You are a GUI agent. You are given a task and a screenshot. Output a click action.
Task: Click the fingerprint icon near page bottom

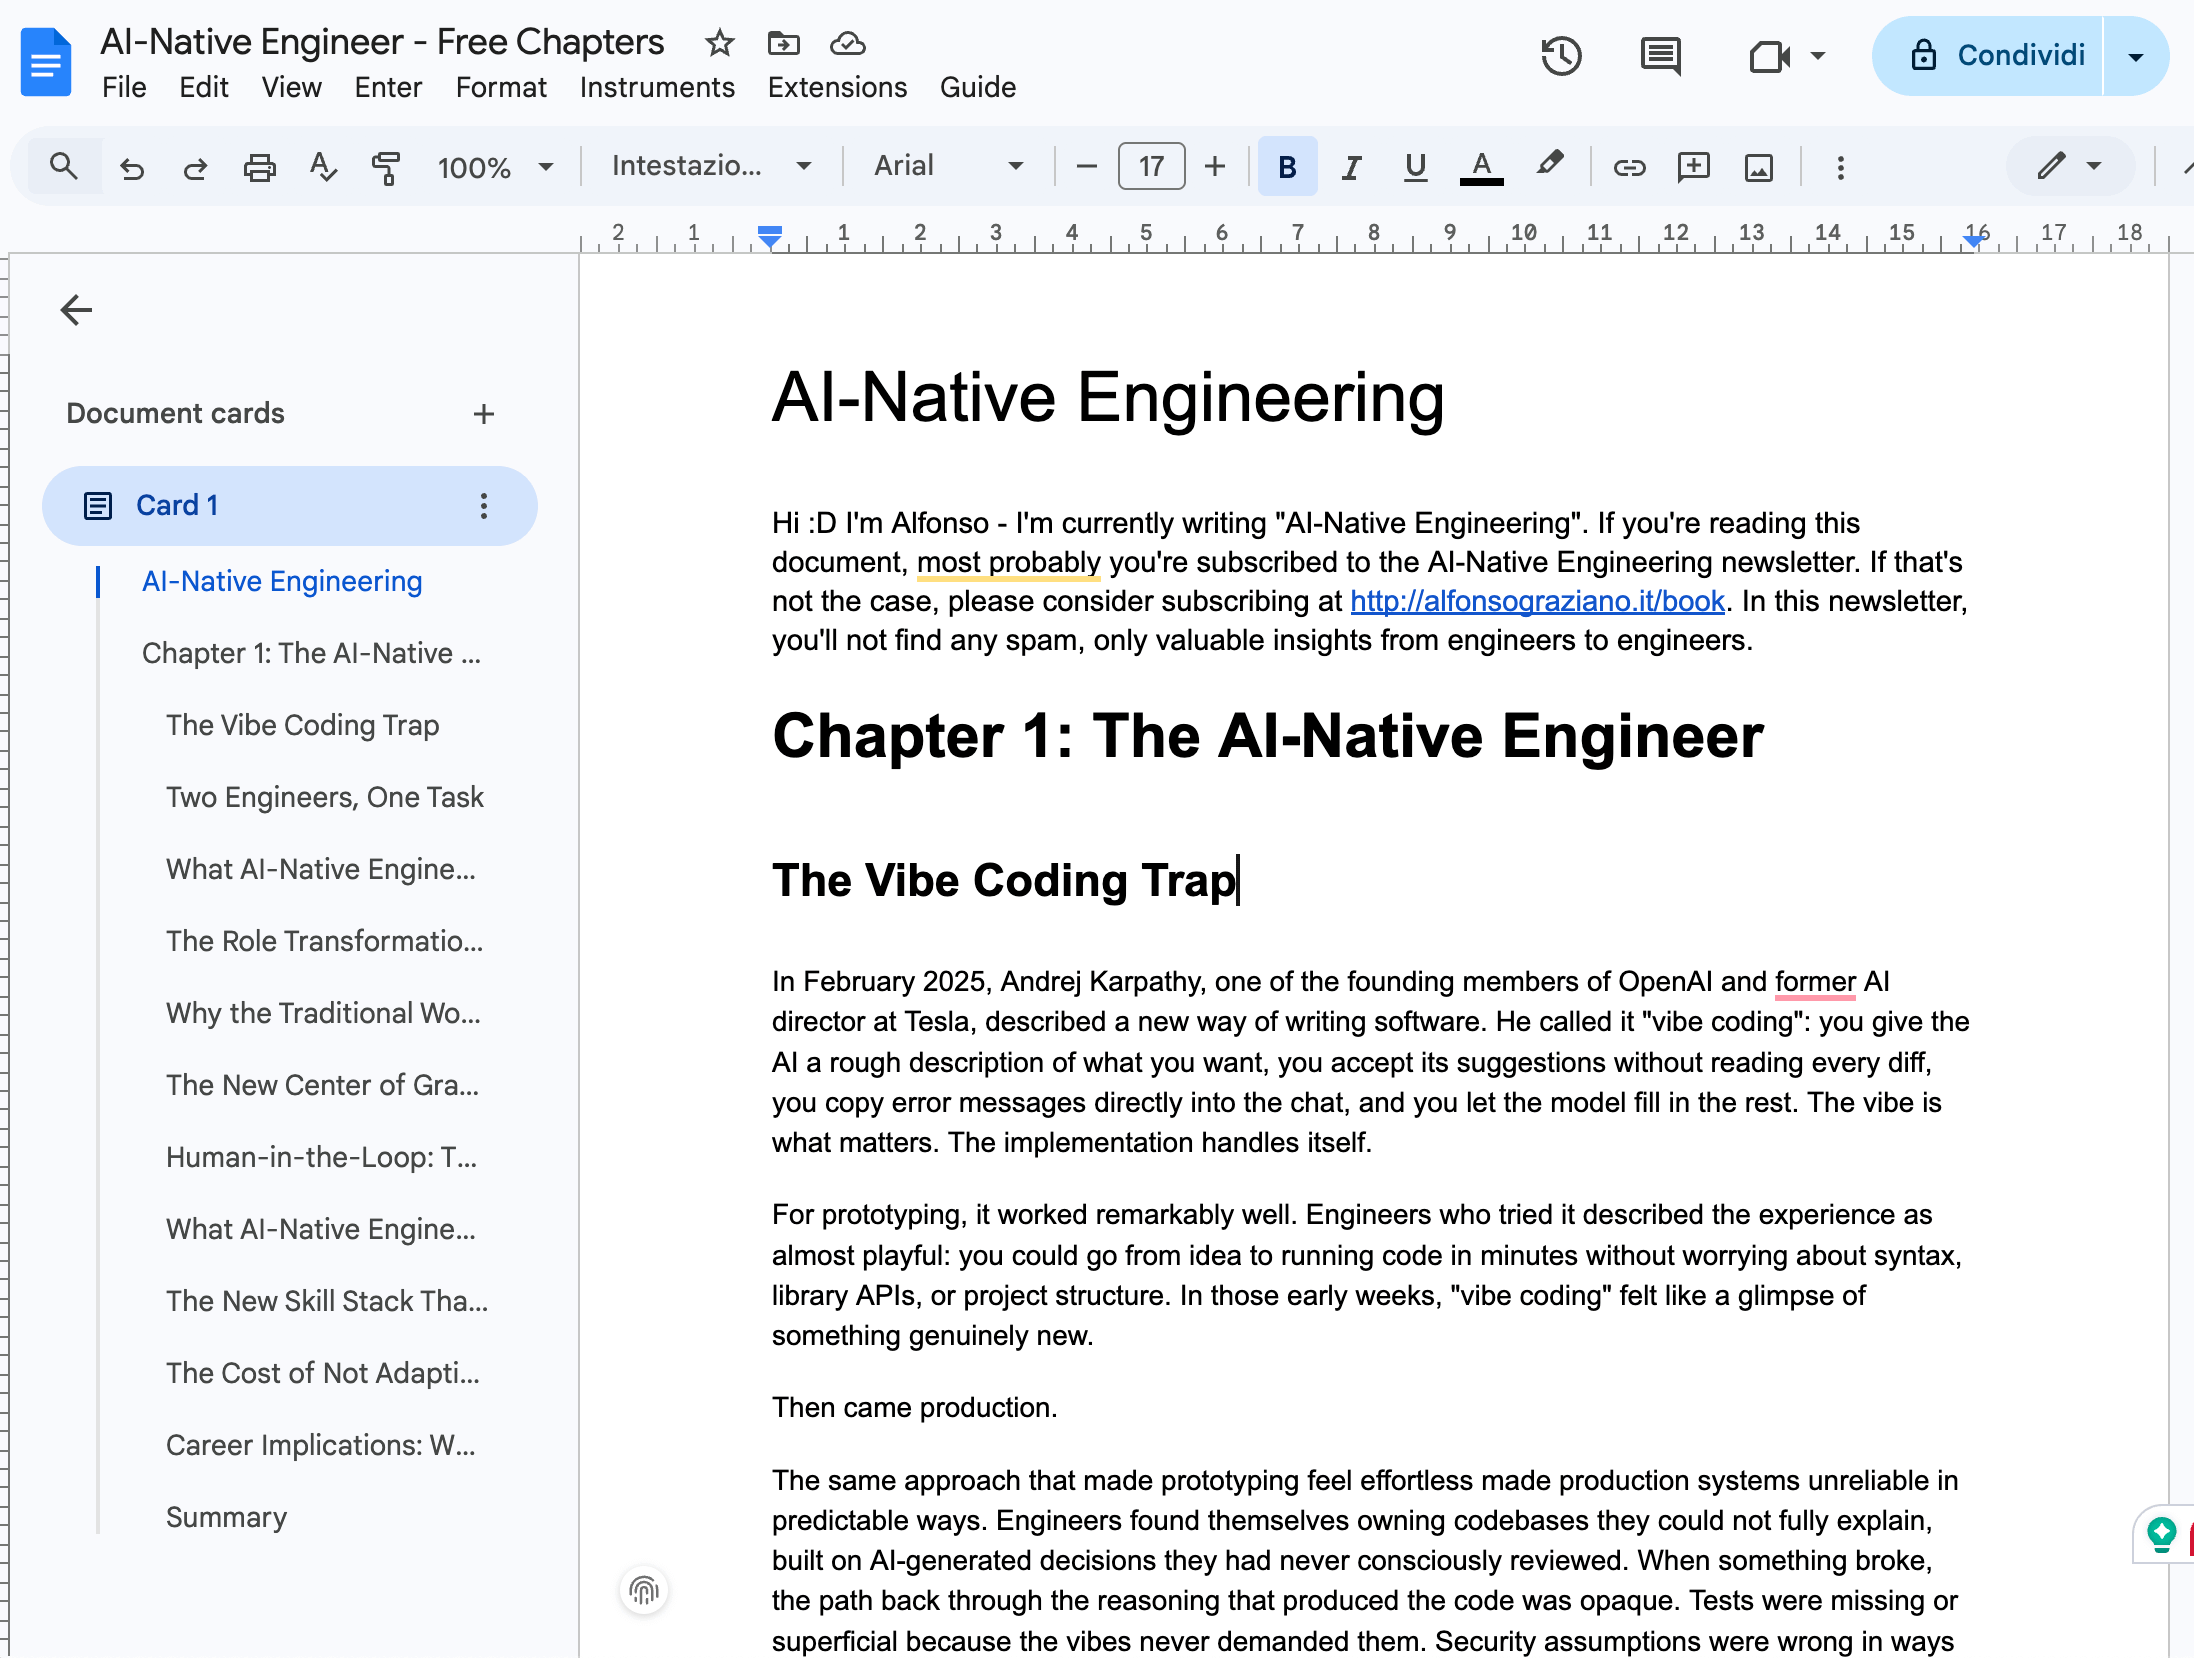click(644, 1590)
